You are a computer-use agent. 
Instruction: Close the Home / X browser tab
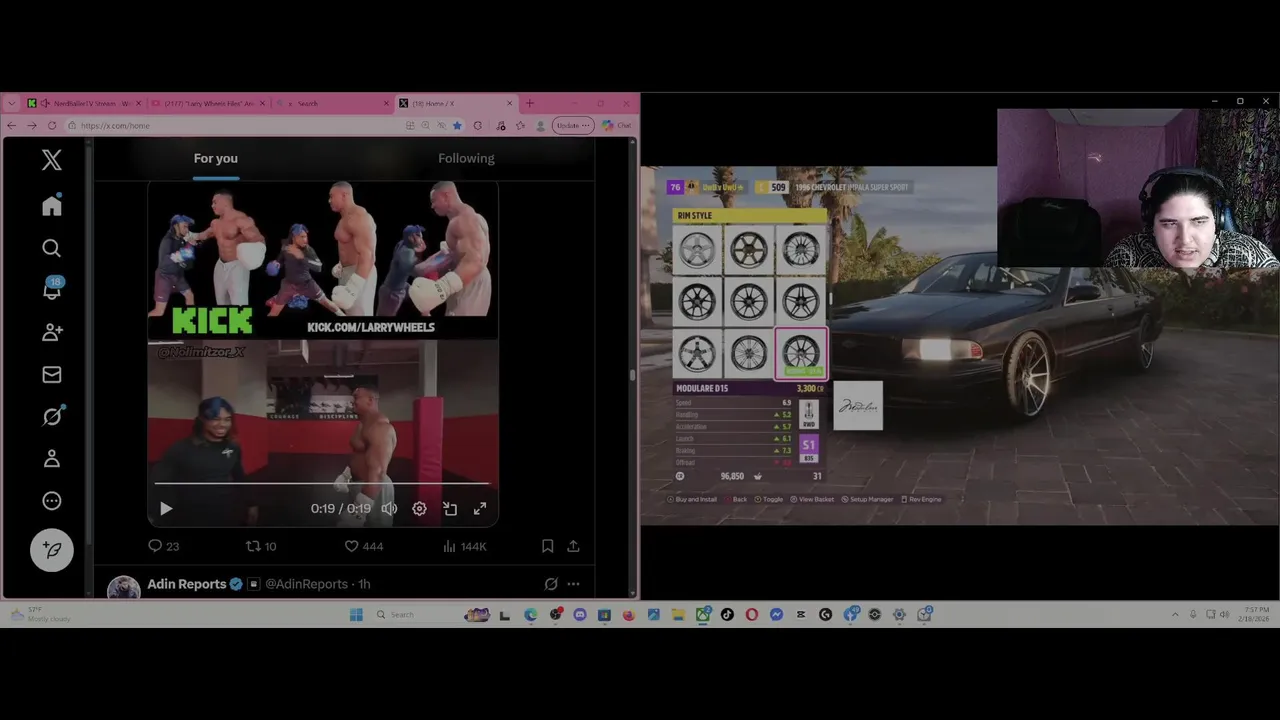(x=510, y=103)
